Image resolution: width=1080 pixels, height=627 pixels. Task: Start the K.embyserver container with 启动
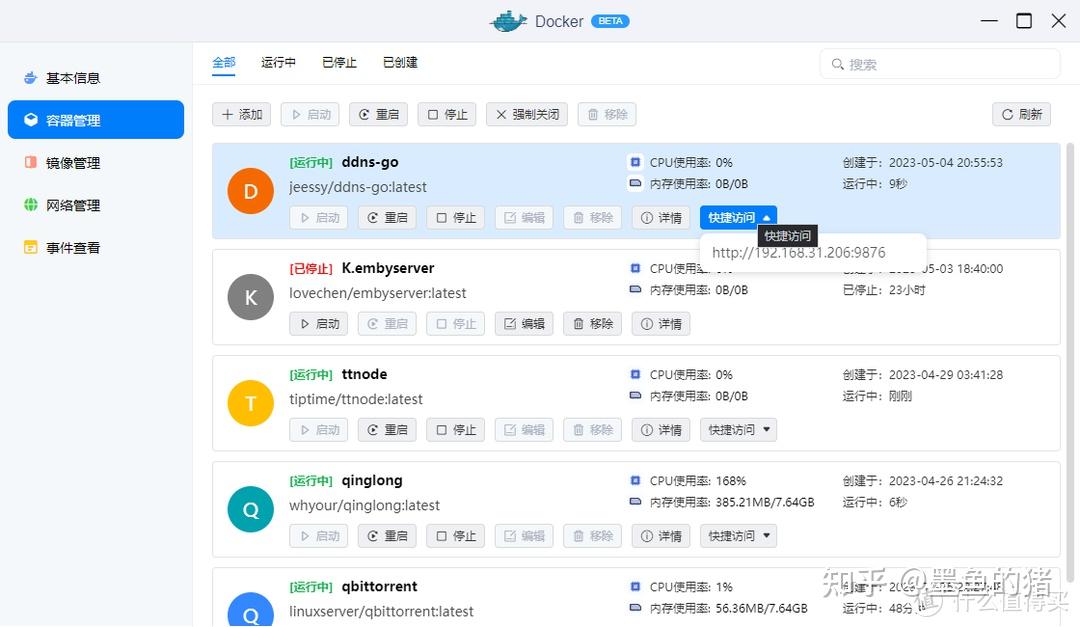pos(318,323)
